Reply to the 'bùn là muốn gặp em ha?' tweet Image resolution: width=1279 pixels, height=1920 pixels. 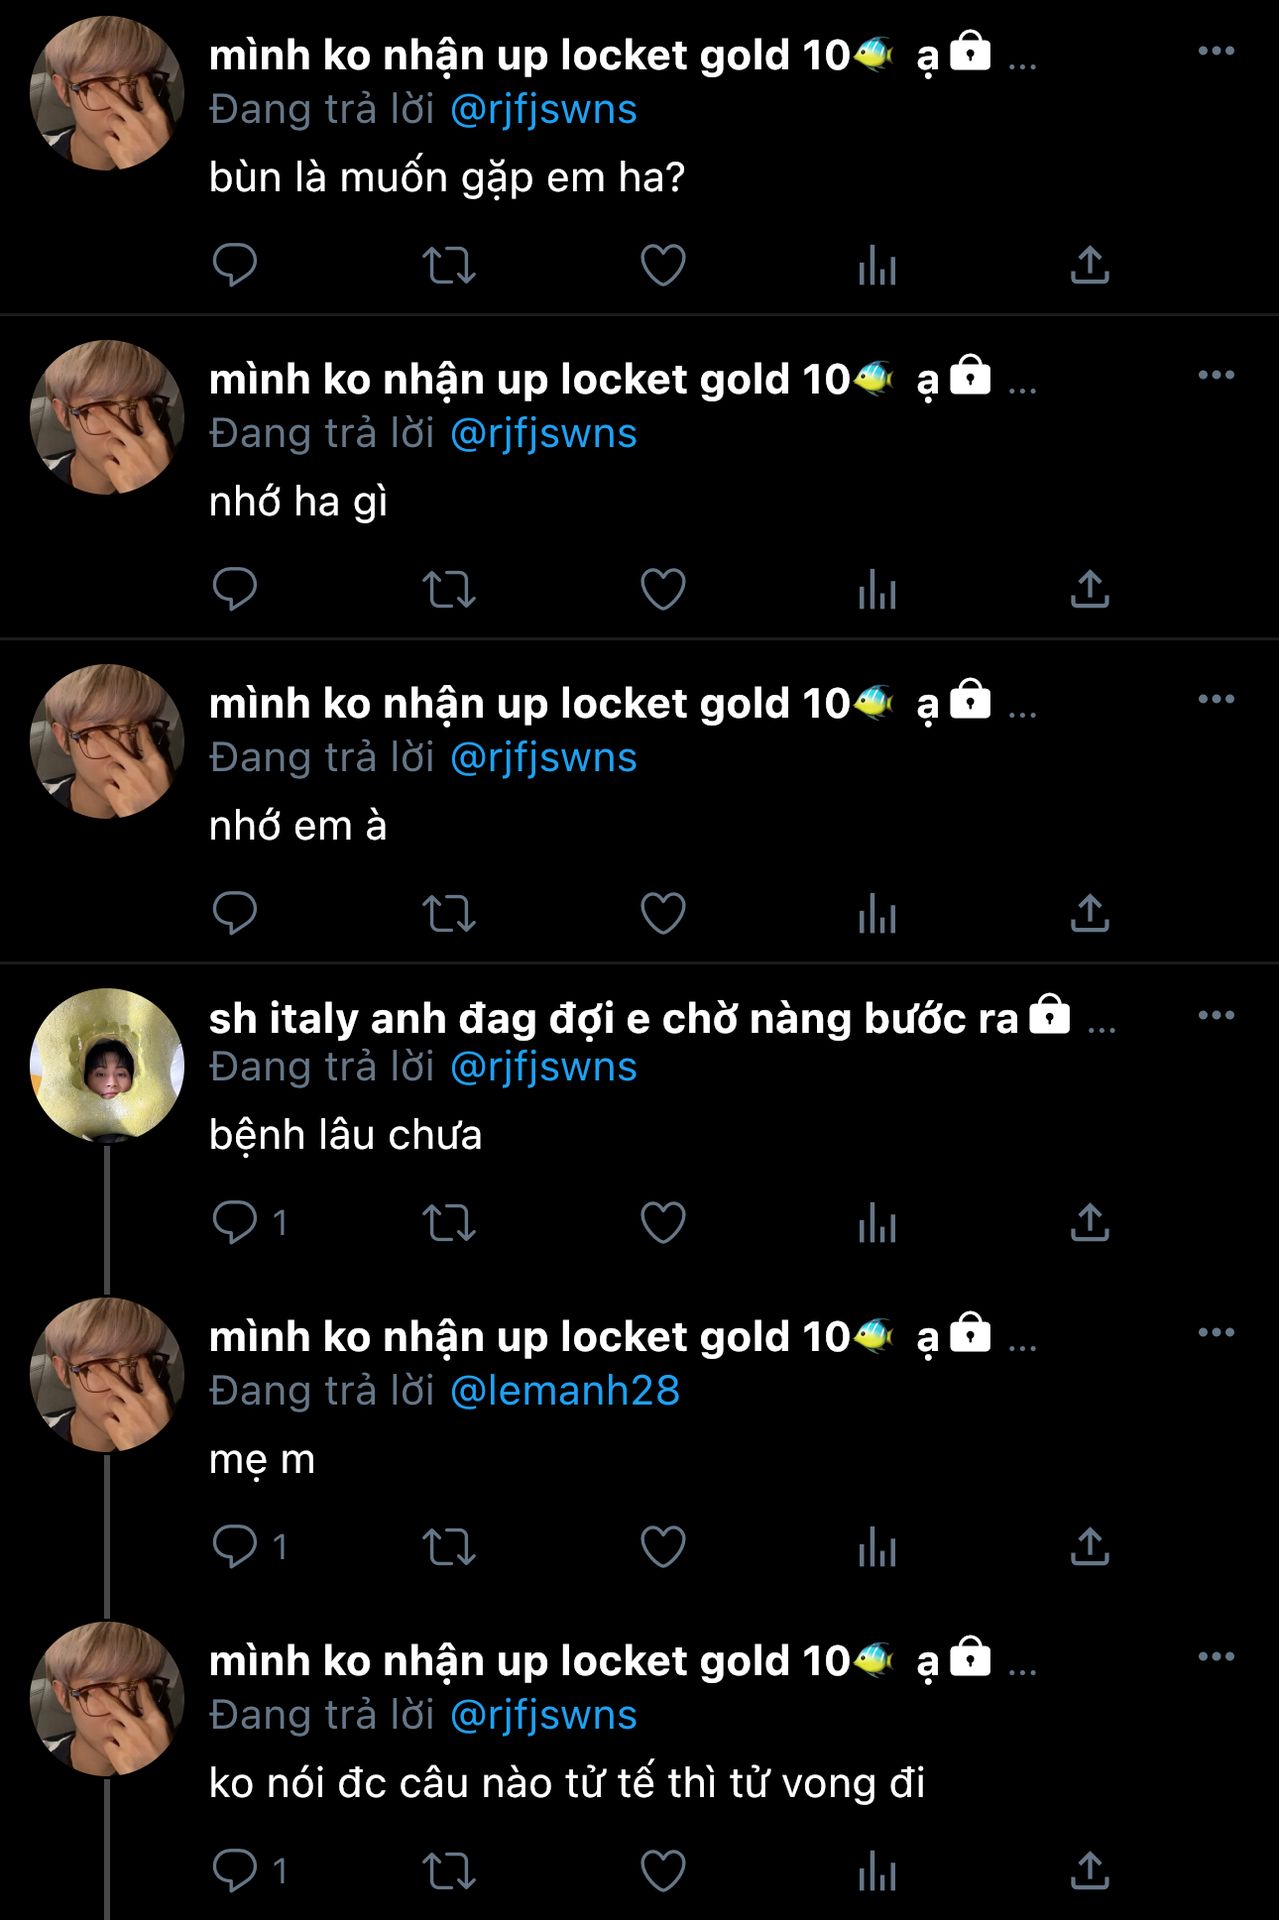(x=235, y=265)
